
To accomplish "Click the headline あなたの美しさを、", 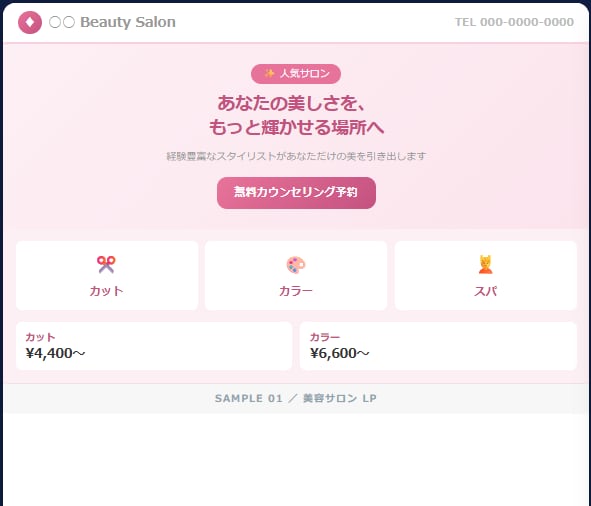I will (x=292, y=103).
